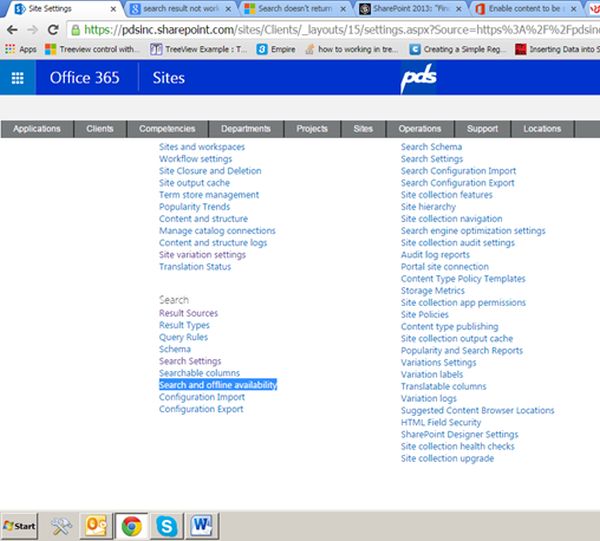Open Searchable columns link

click(x=199, y=373)
